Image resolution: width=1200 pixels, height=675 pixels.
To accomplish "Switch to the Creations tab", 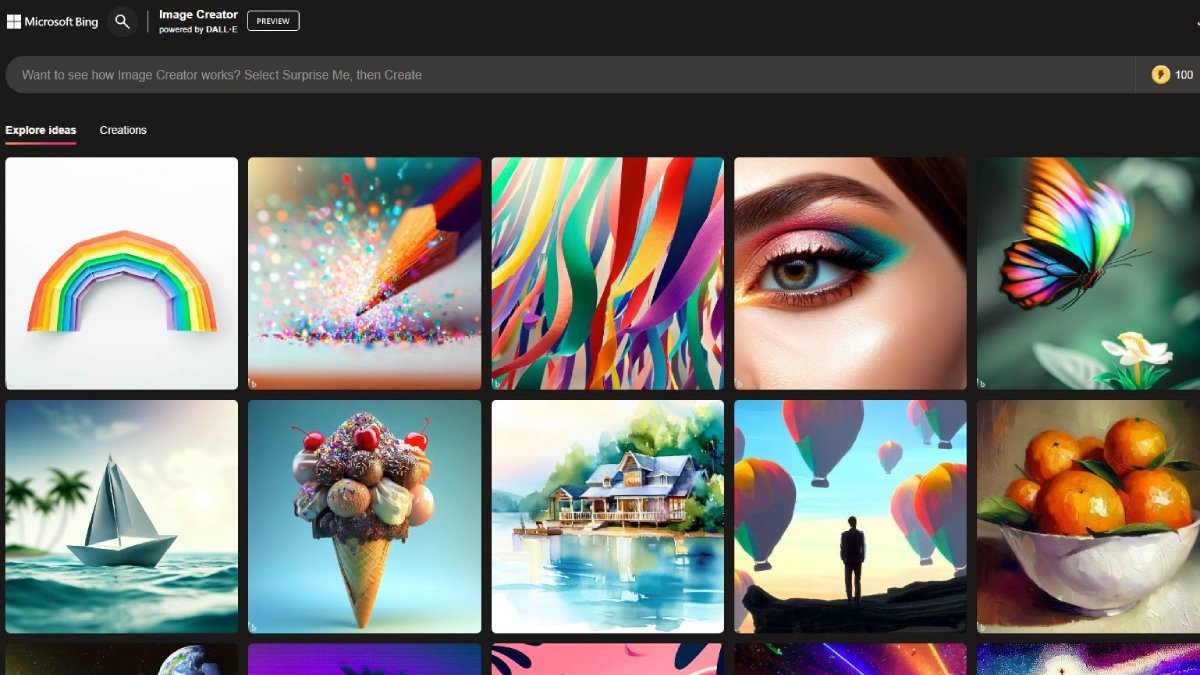I will 122,130.
